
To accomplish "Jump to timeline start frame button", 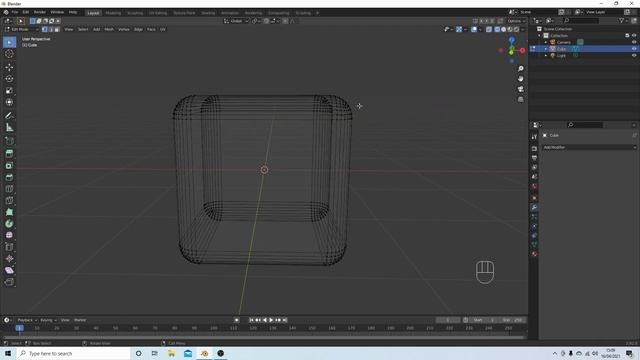I will point(251,320).
